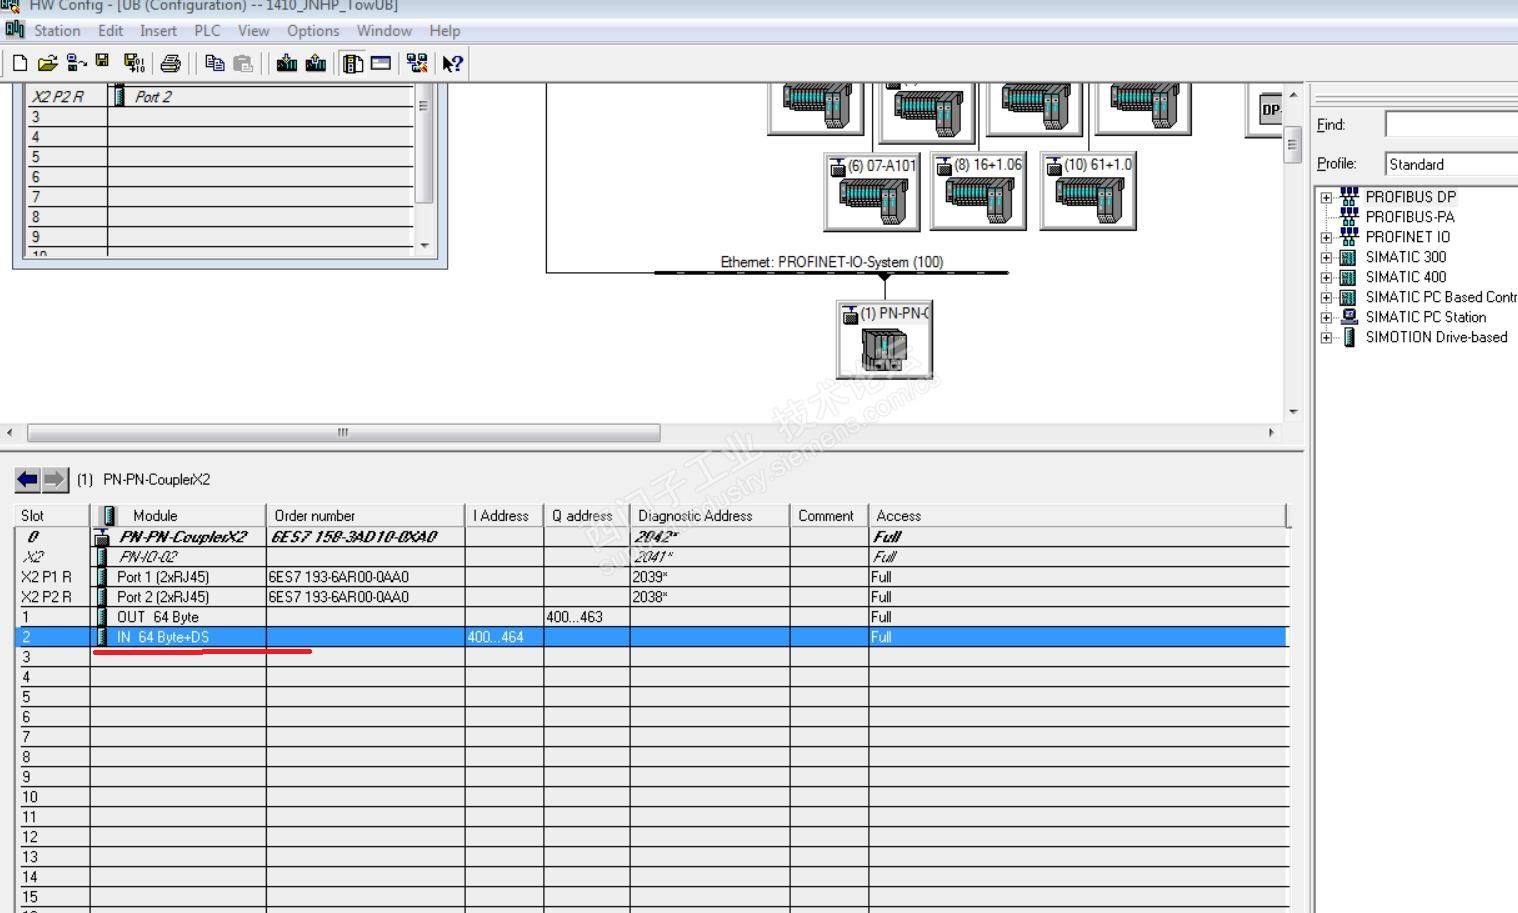The image size is (1518, 913).
Task: Click the Upload to PG icon
Action: pos(316,64)
